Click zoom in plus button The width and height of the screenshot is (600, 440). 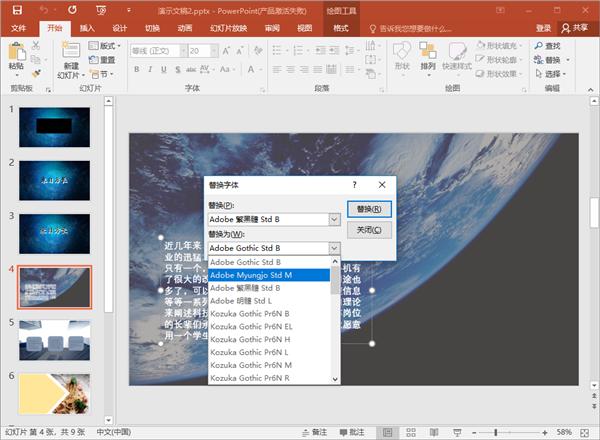click(x=545, y=433)
